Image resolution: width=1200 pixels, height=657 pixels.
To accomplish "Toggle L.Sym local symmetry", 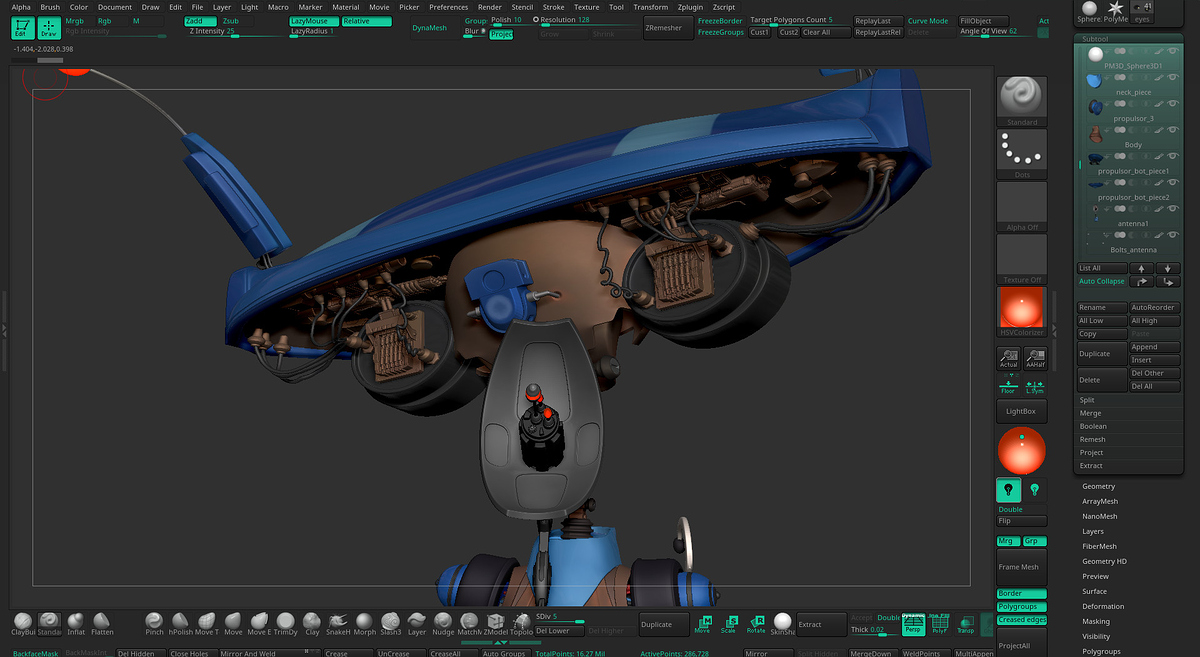I will tap(1034, 385).
